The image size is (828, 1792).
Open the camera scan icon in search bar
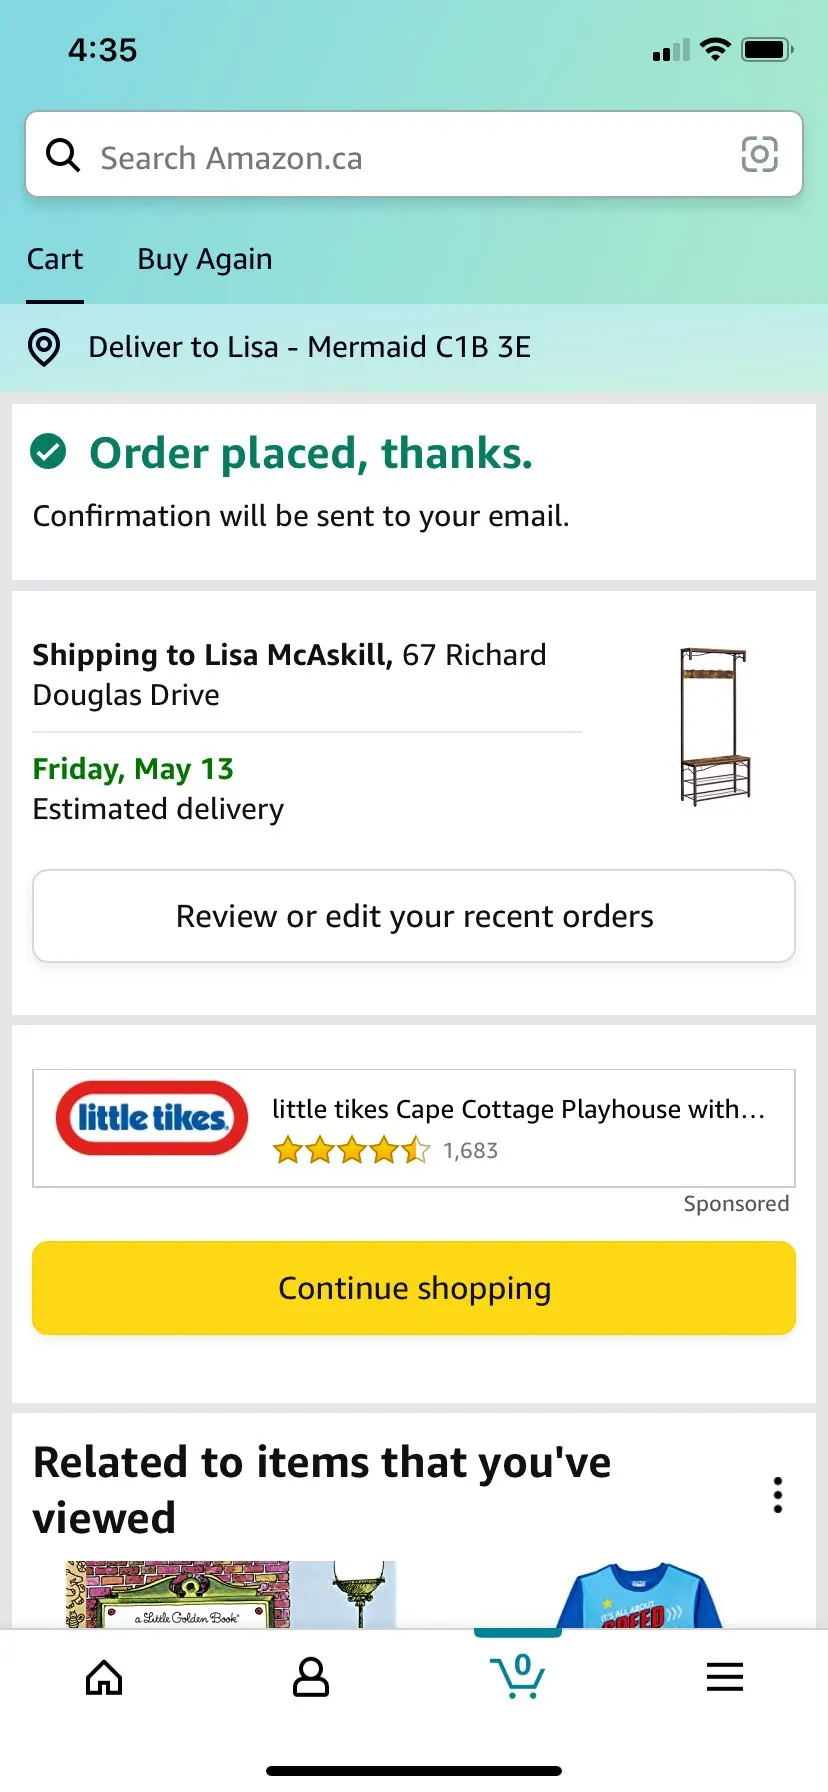coord(759,155)
